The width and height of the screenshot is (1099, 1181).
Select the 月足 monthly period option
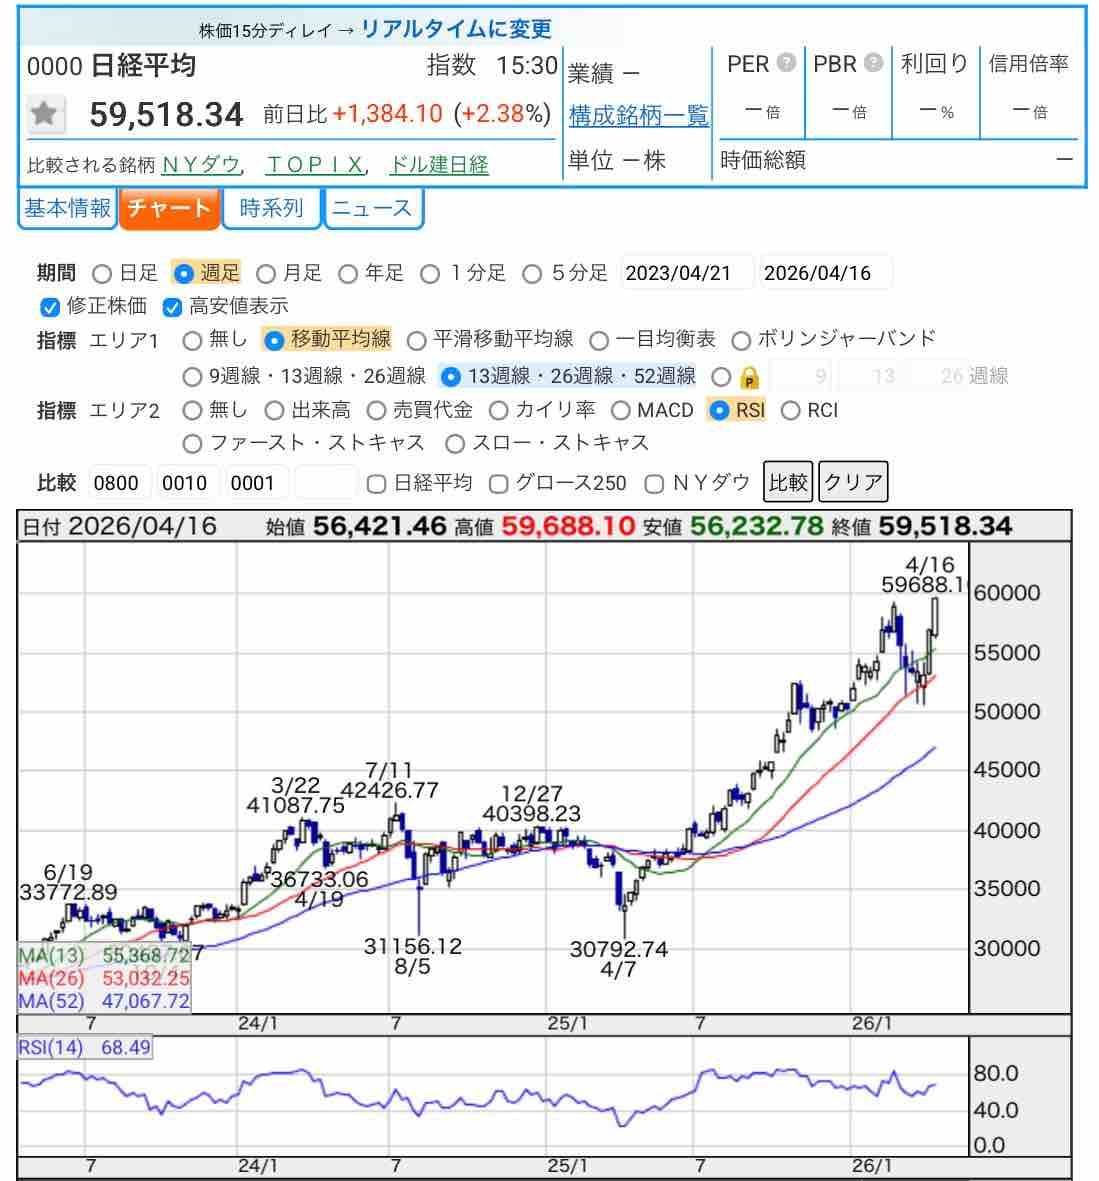click(266, 273)
